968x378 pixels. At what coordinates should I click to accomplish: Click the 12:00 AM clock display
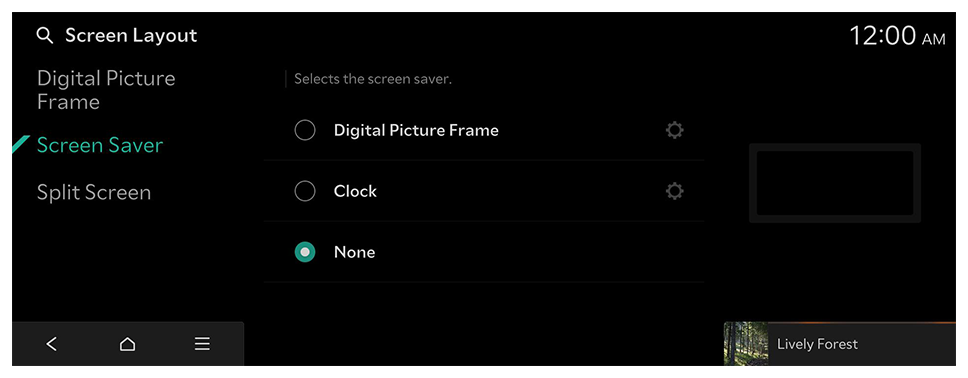pyautogui.click(x=897, y=36)
